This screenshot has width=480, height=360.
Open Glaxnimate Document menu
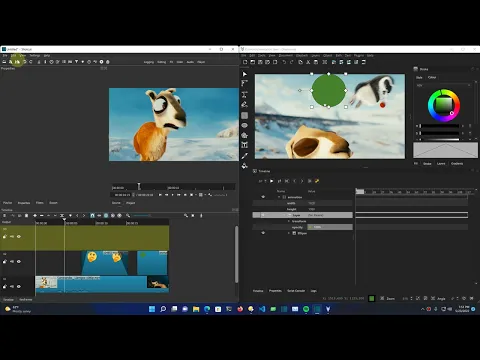(286, 55)
